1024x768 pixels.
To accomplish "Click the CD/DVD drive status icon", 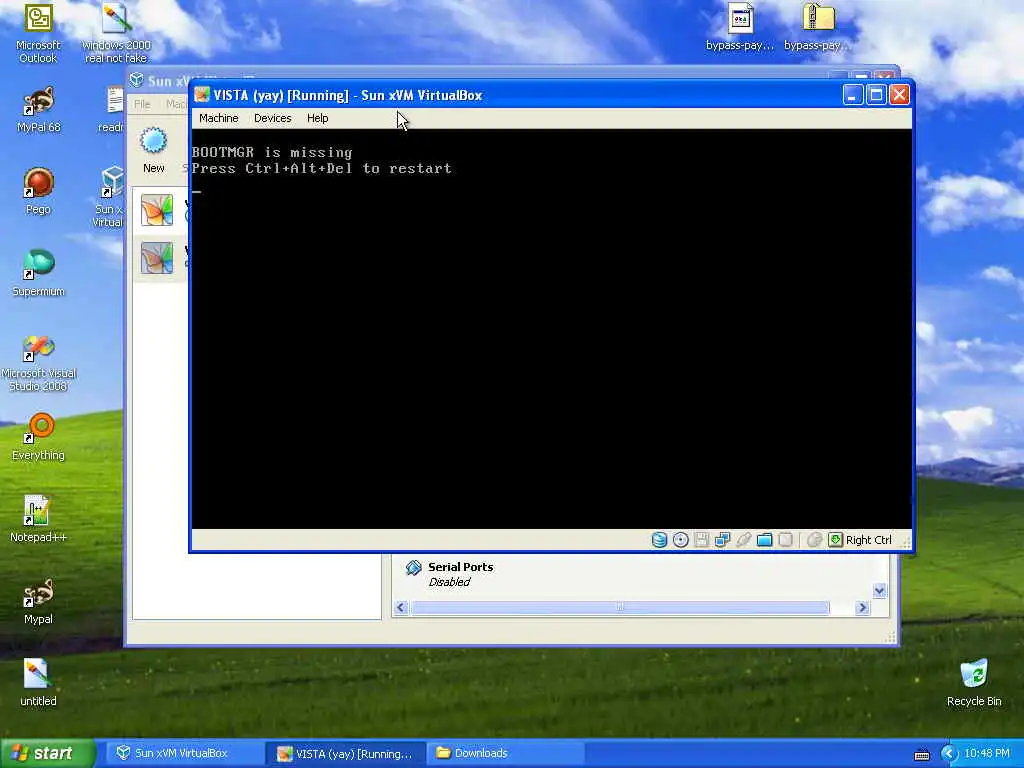I will pyautogui.click(x=680, y=540).
